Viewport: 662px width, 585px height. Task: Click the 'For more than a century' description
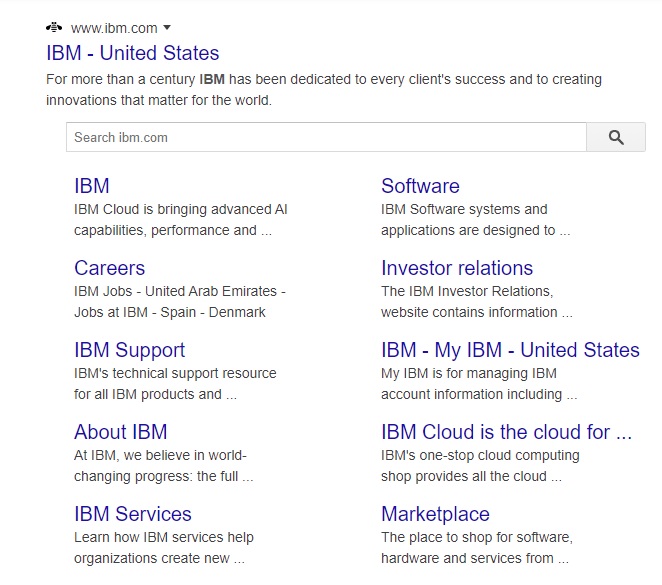tap(324, 90)
